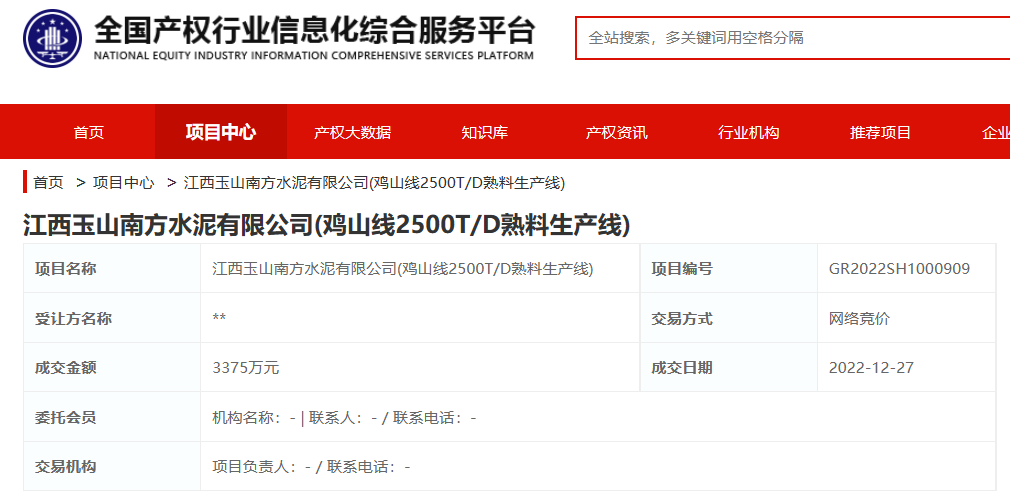Click the platform logo emblem
This screenshot has height=495, width=1010.
pyautogui.click(x=53, y=37)
